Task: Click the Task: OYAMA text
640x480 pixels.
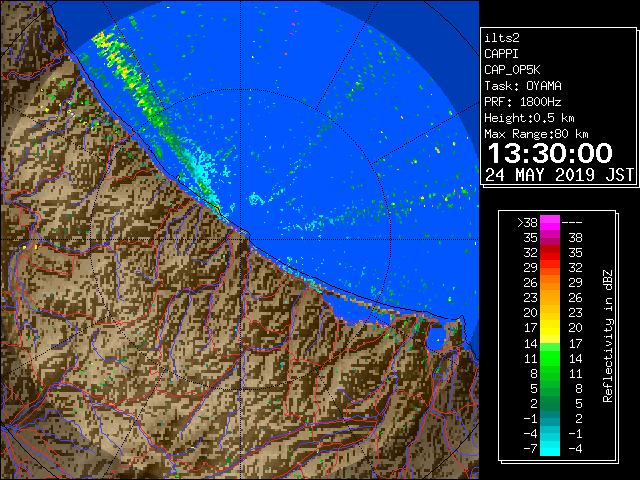Action: [x=523, y=86]
